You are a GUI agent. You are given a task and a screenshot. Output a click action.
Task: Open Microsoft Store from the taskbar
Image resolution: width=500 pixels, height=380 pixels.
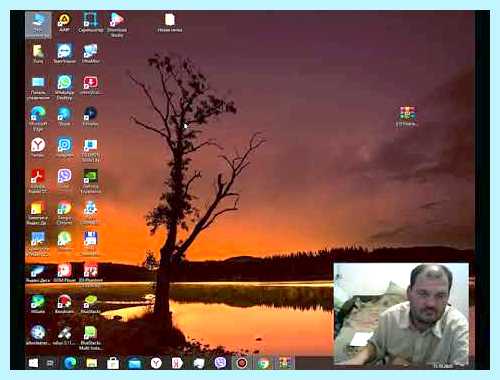coord(113,363)
